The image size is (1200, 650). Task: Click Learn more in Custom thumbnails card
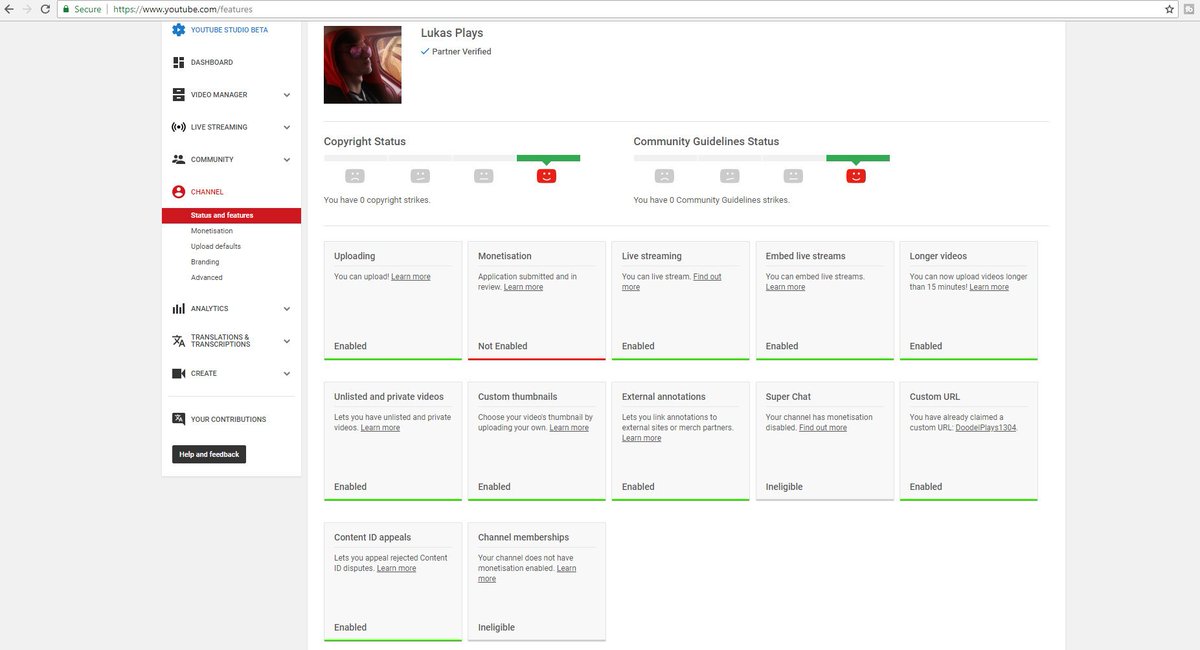[x=569, y=427]
